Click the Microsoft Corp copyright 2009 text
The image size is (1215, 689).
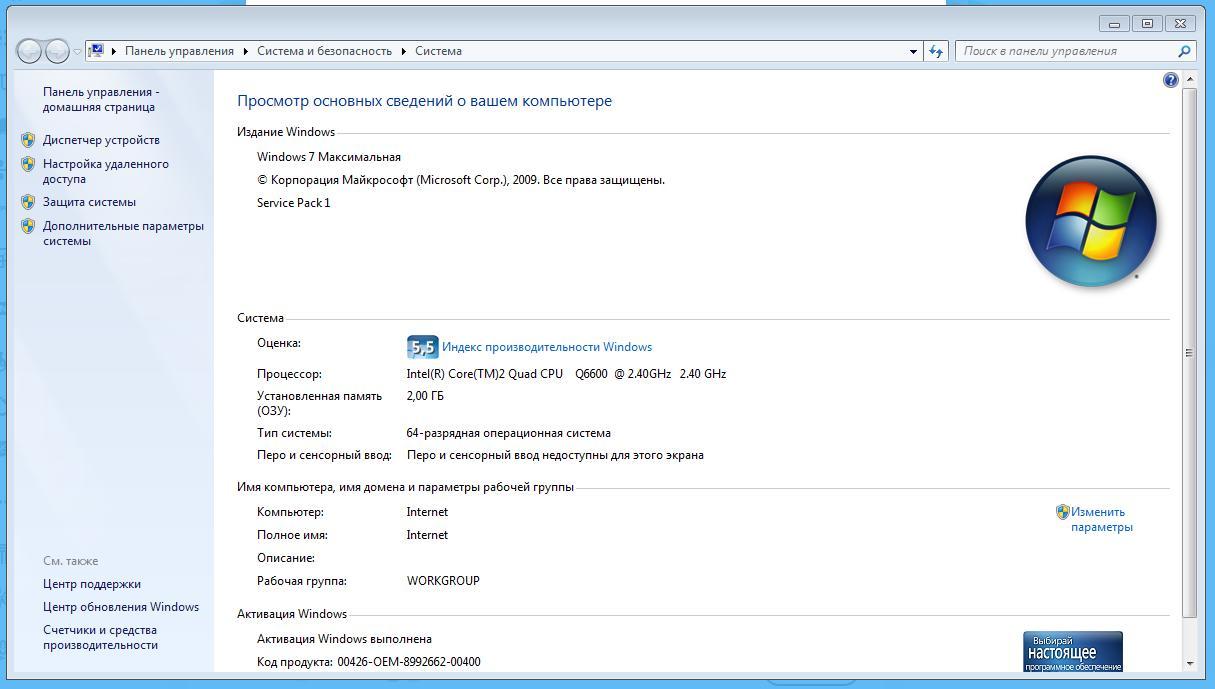point(461,180)
